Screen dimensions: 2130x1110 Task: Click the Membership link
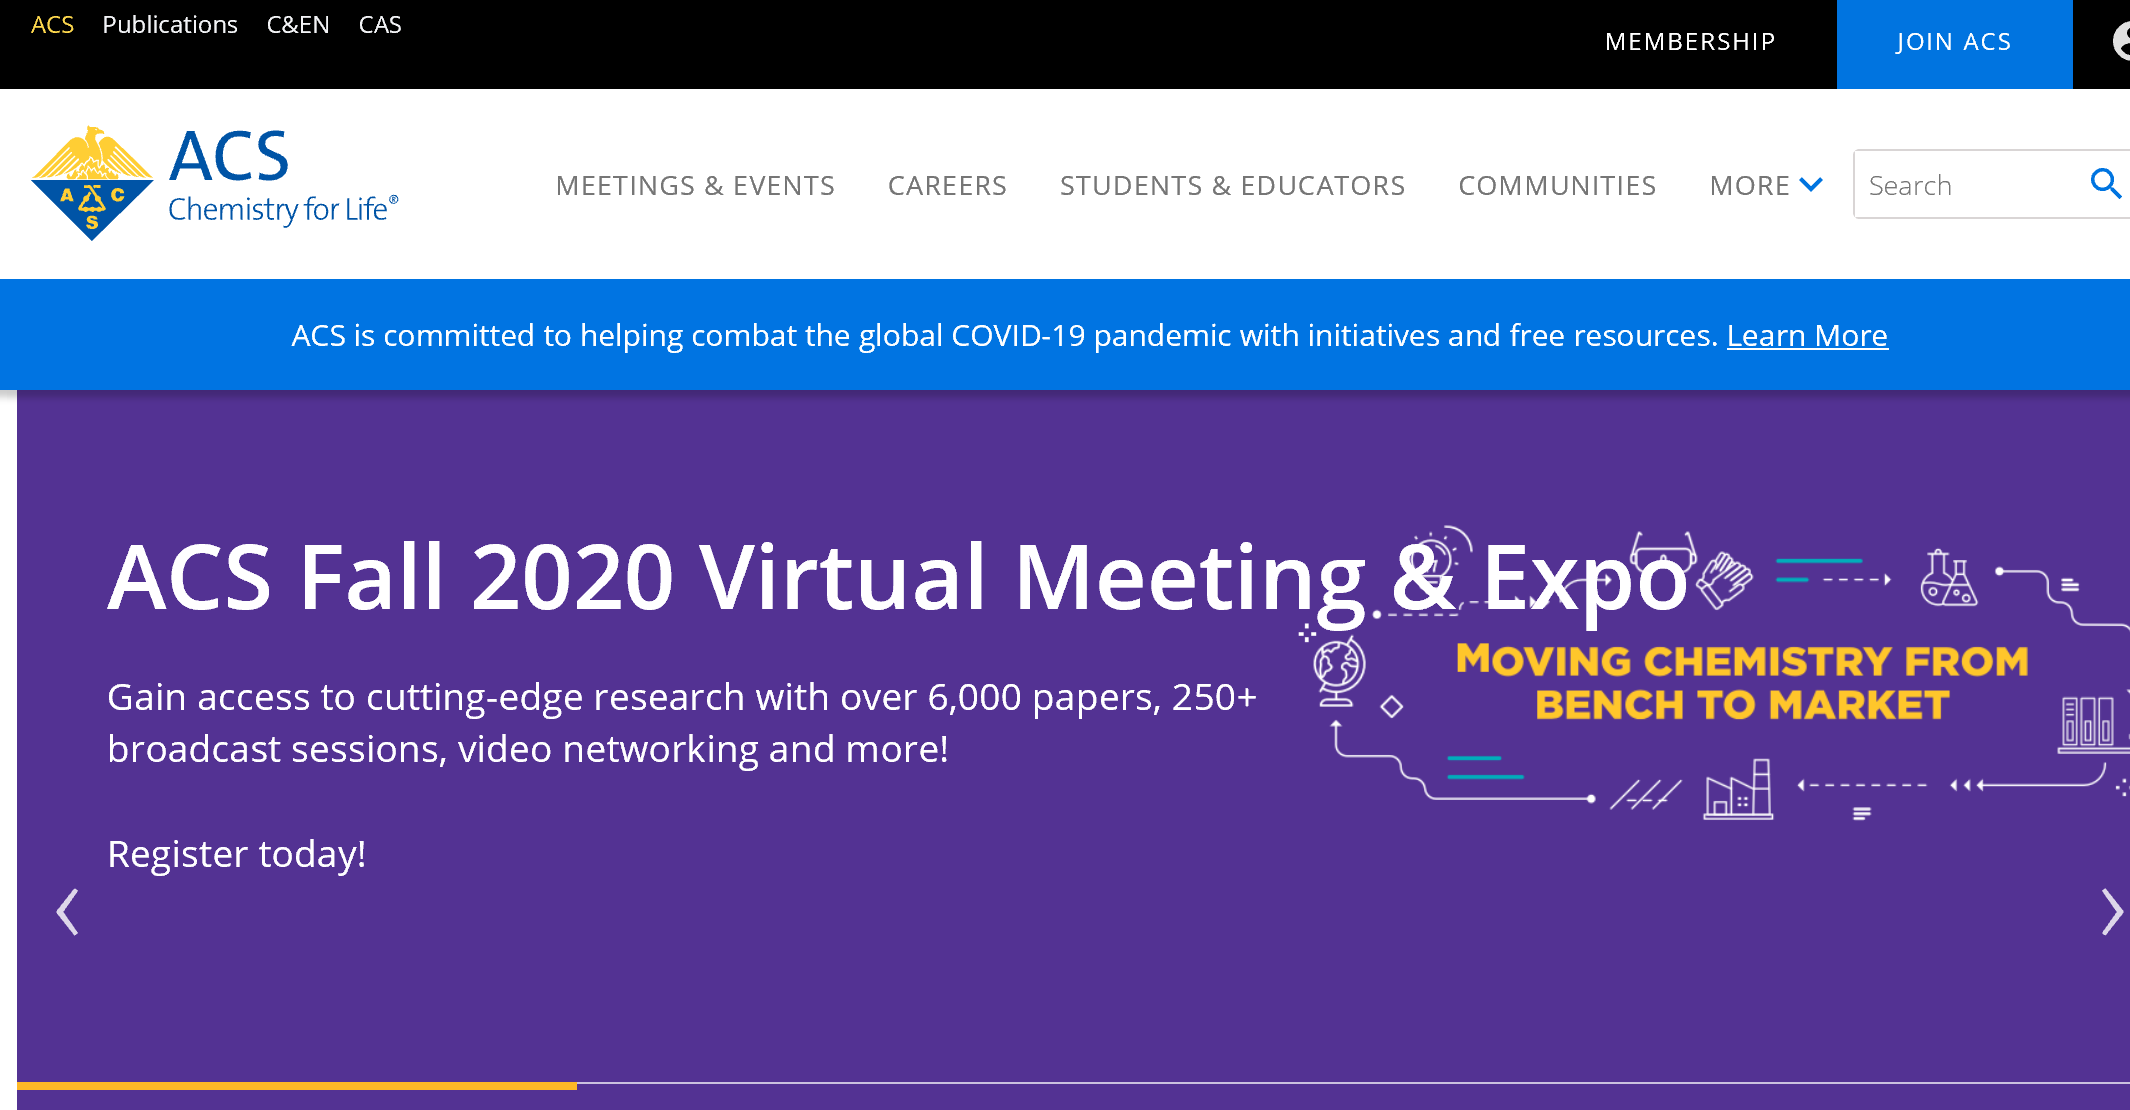pos(1690,42)
